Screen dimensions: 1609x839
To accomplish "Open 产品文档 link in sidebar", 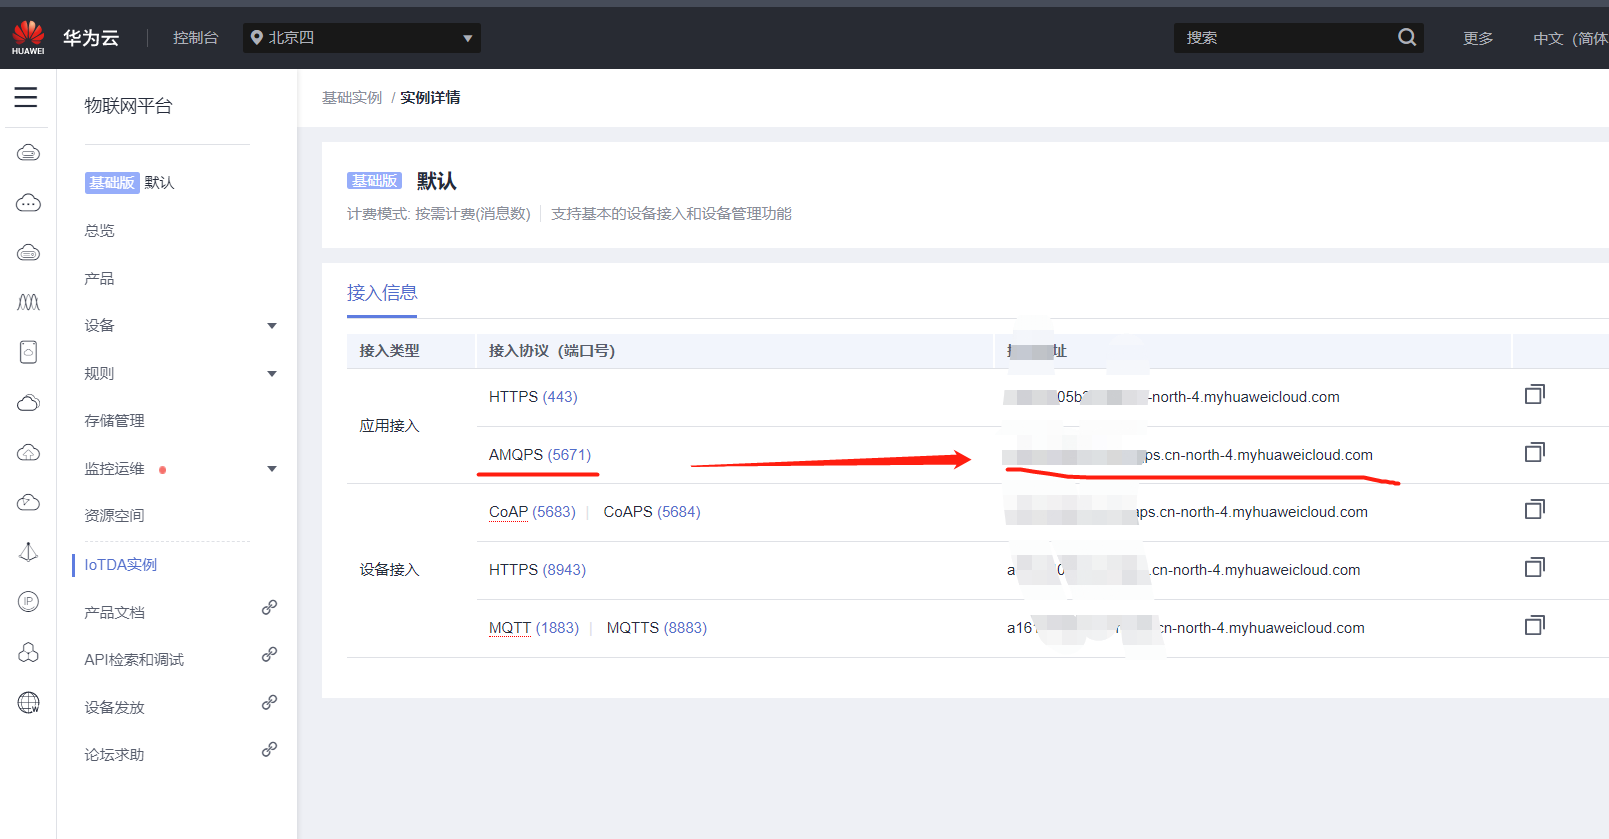I will click(x=114, y=613).
